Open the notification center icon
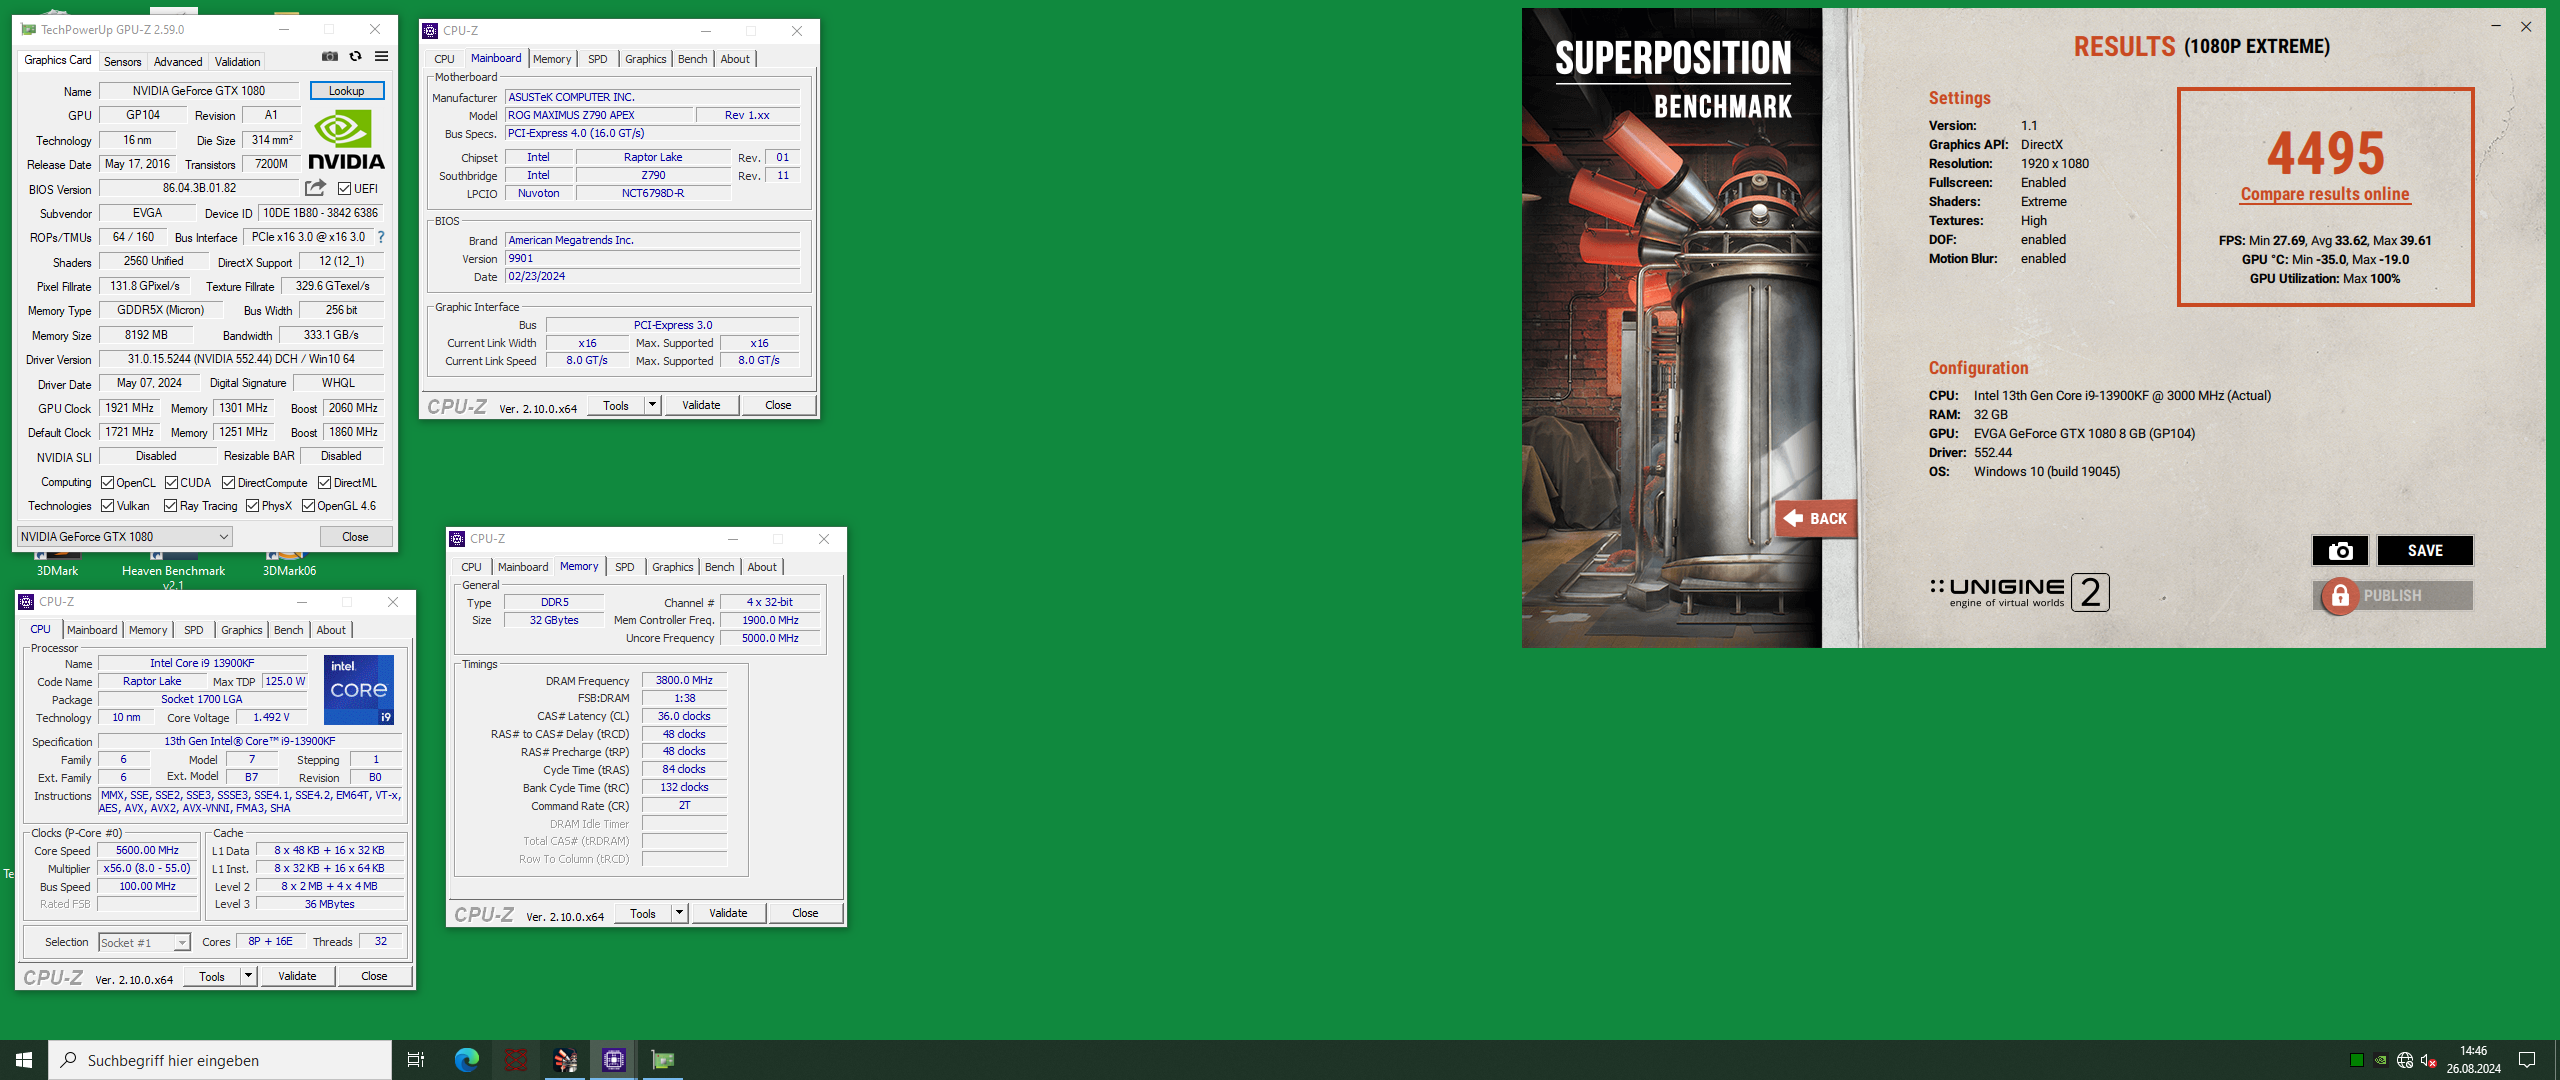 [2527, 1060]
